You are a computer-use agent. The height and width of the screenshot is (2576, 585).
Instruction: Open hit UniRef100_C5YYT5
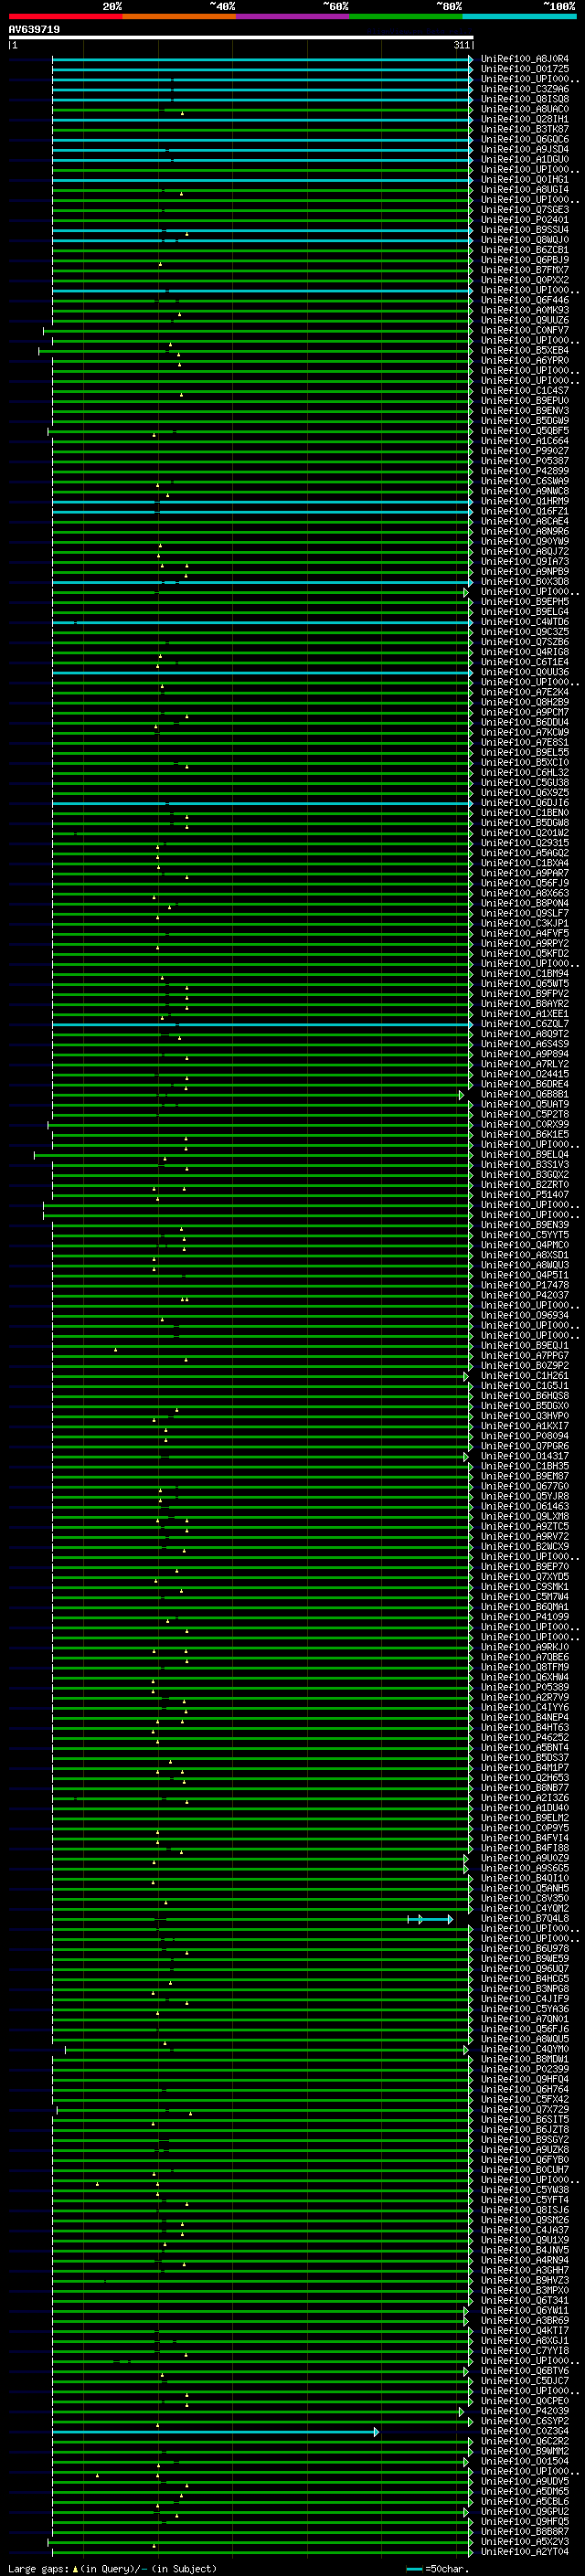pyautogui.click(x=525, y=1235)
